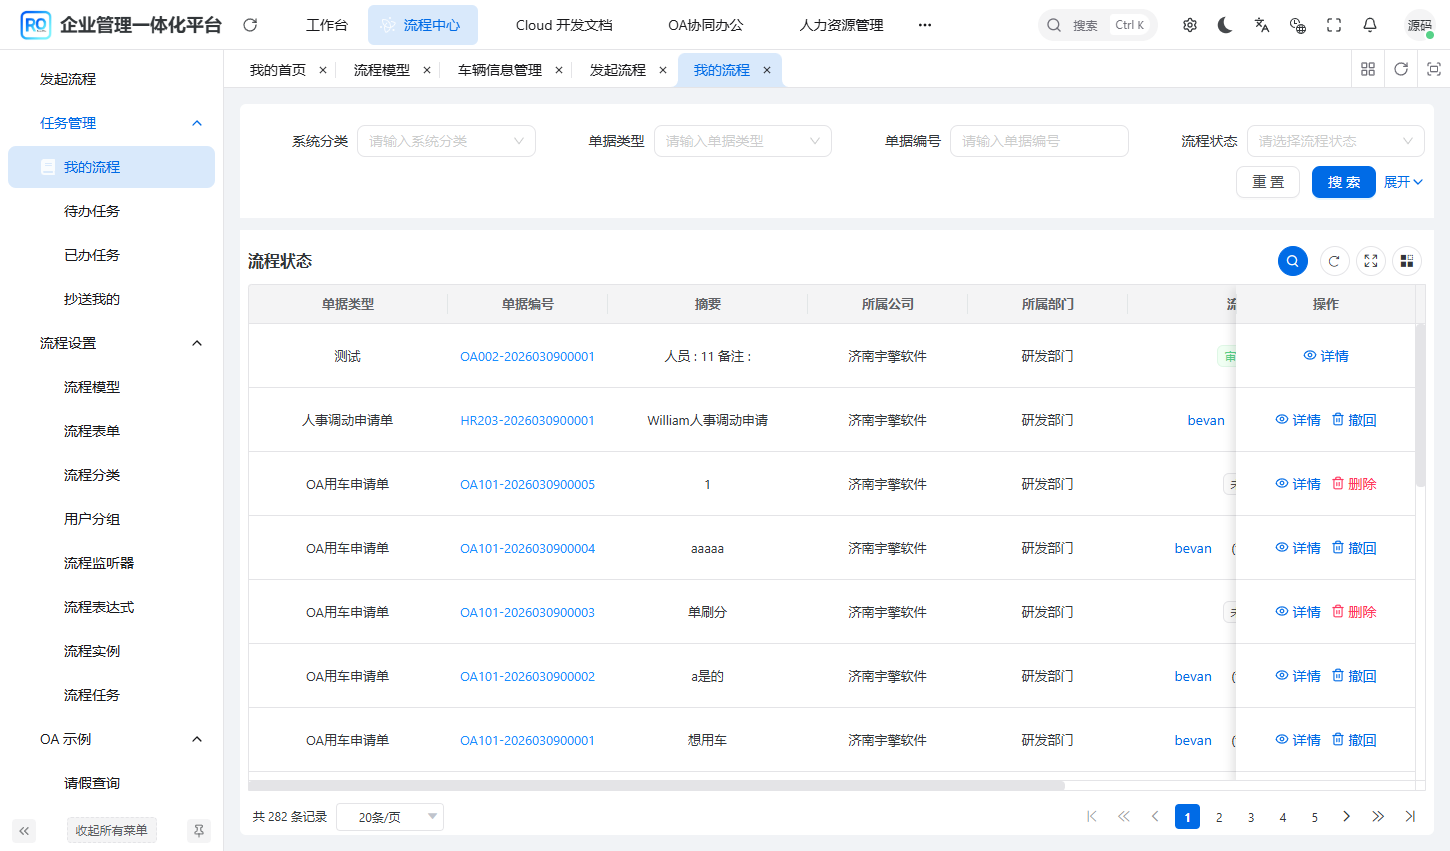Toggle dark mode with the moon icon
The image size is (1450, 851).
click(1225, 25)
